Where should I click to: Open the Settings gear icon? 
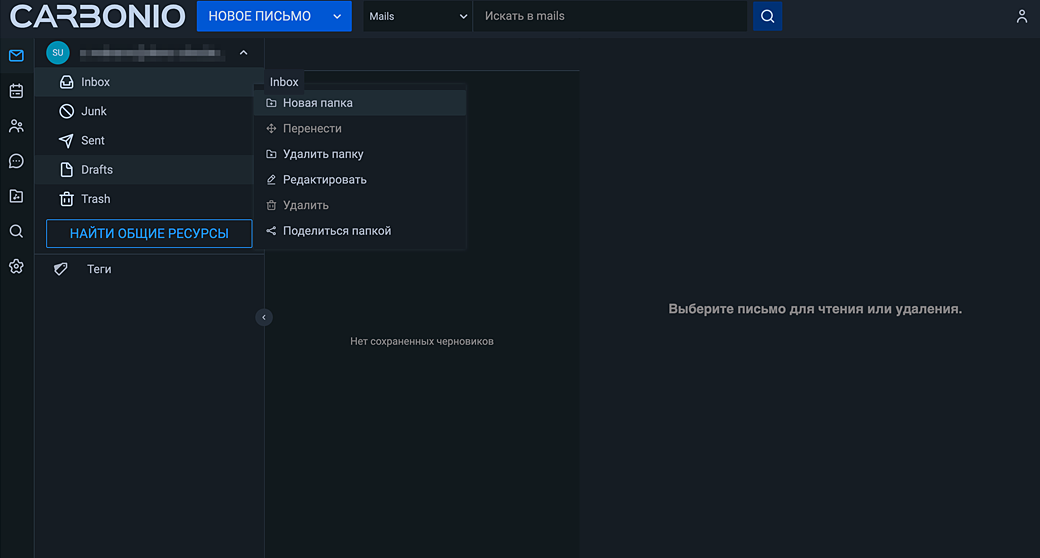[x=16, y=266]
